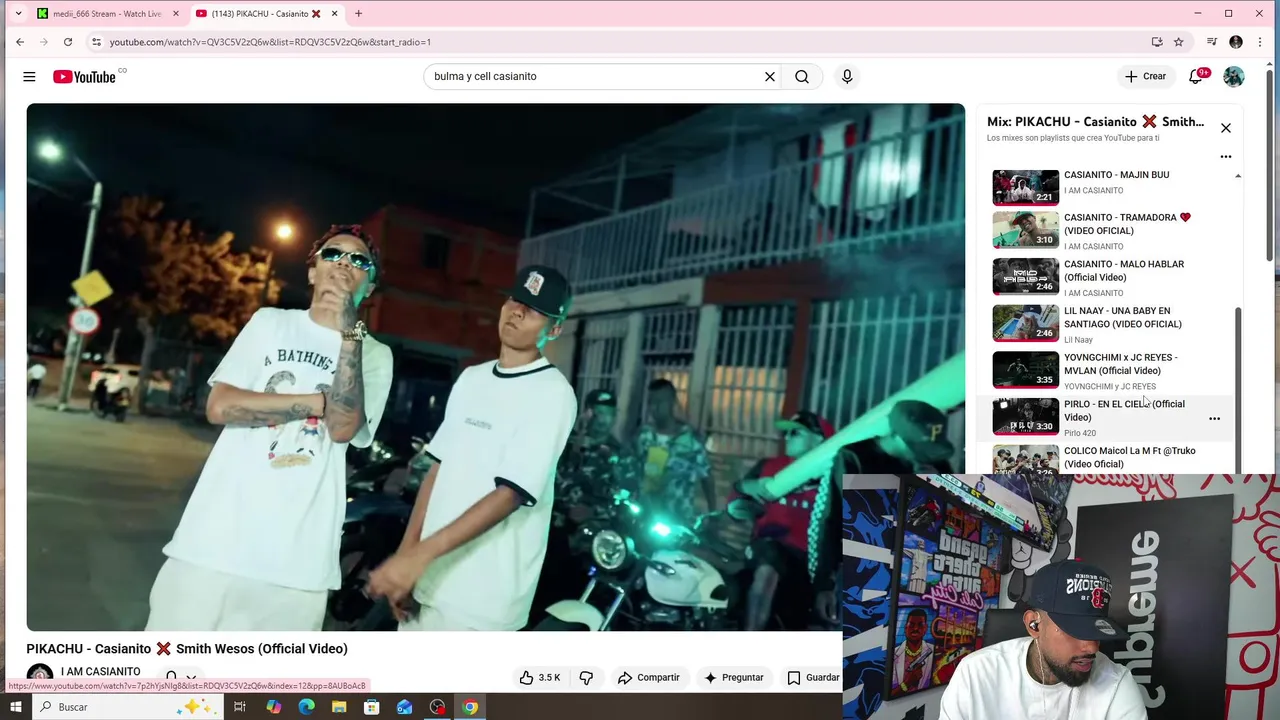Dislike the PIKACHU video
This screenshot has width=1280, height=720.
click(x=586, y=677)
